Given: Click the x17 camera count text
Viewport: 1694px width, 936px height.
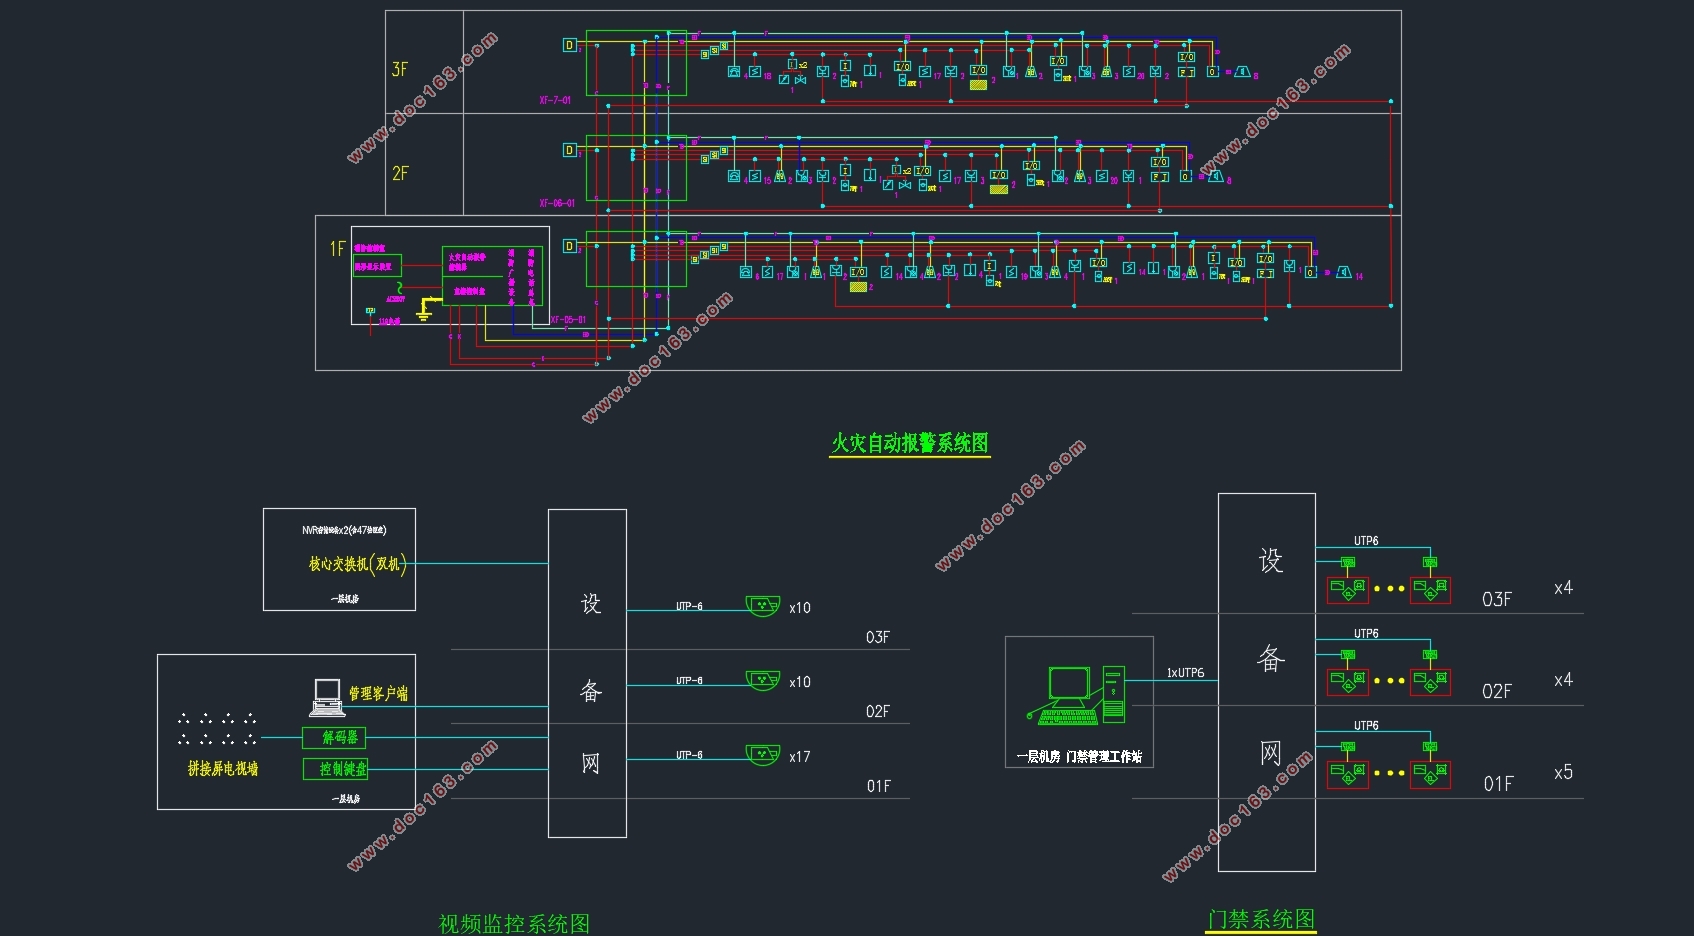Looking at the screenshot, I should tap(799, 757).
